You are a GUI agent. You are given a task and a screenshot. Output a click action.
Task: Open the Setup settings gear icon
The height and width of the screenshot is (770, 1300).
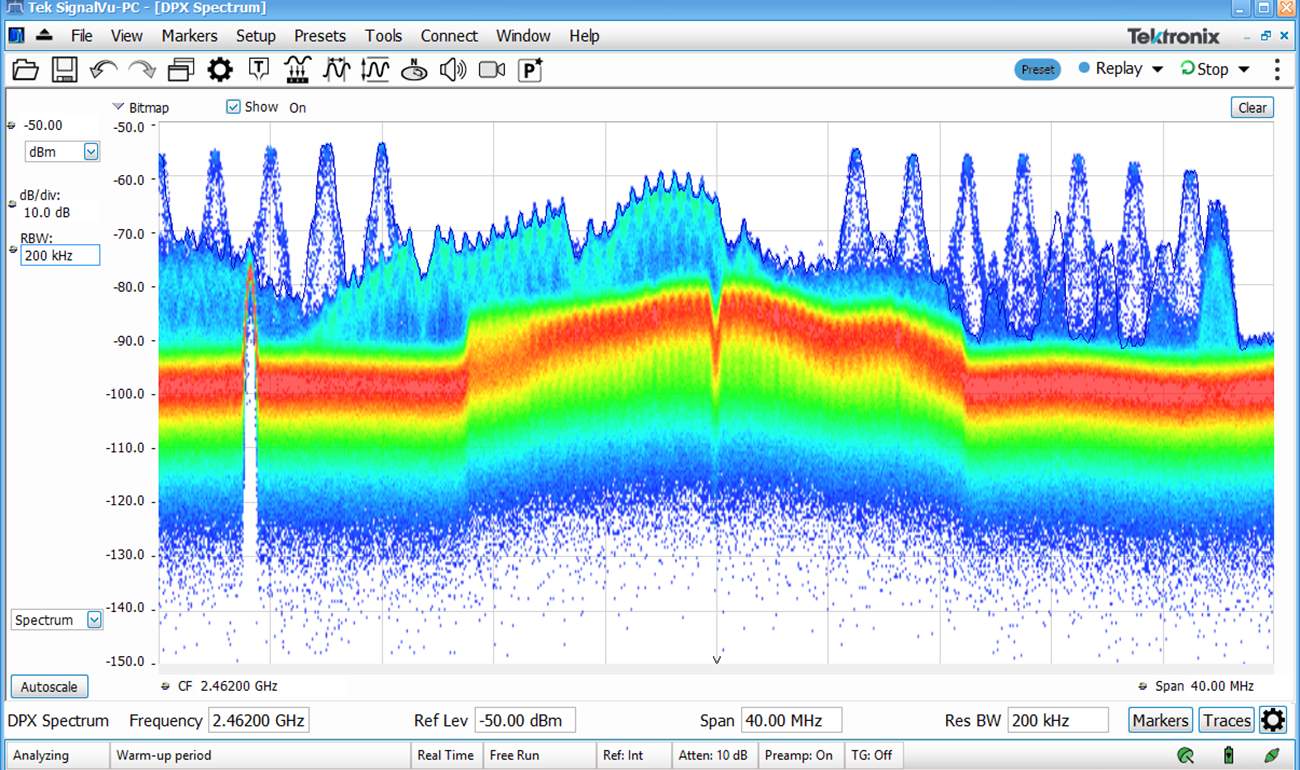(x=219, y=69)
